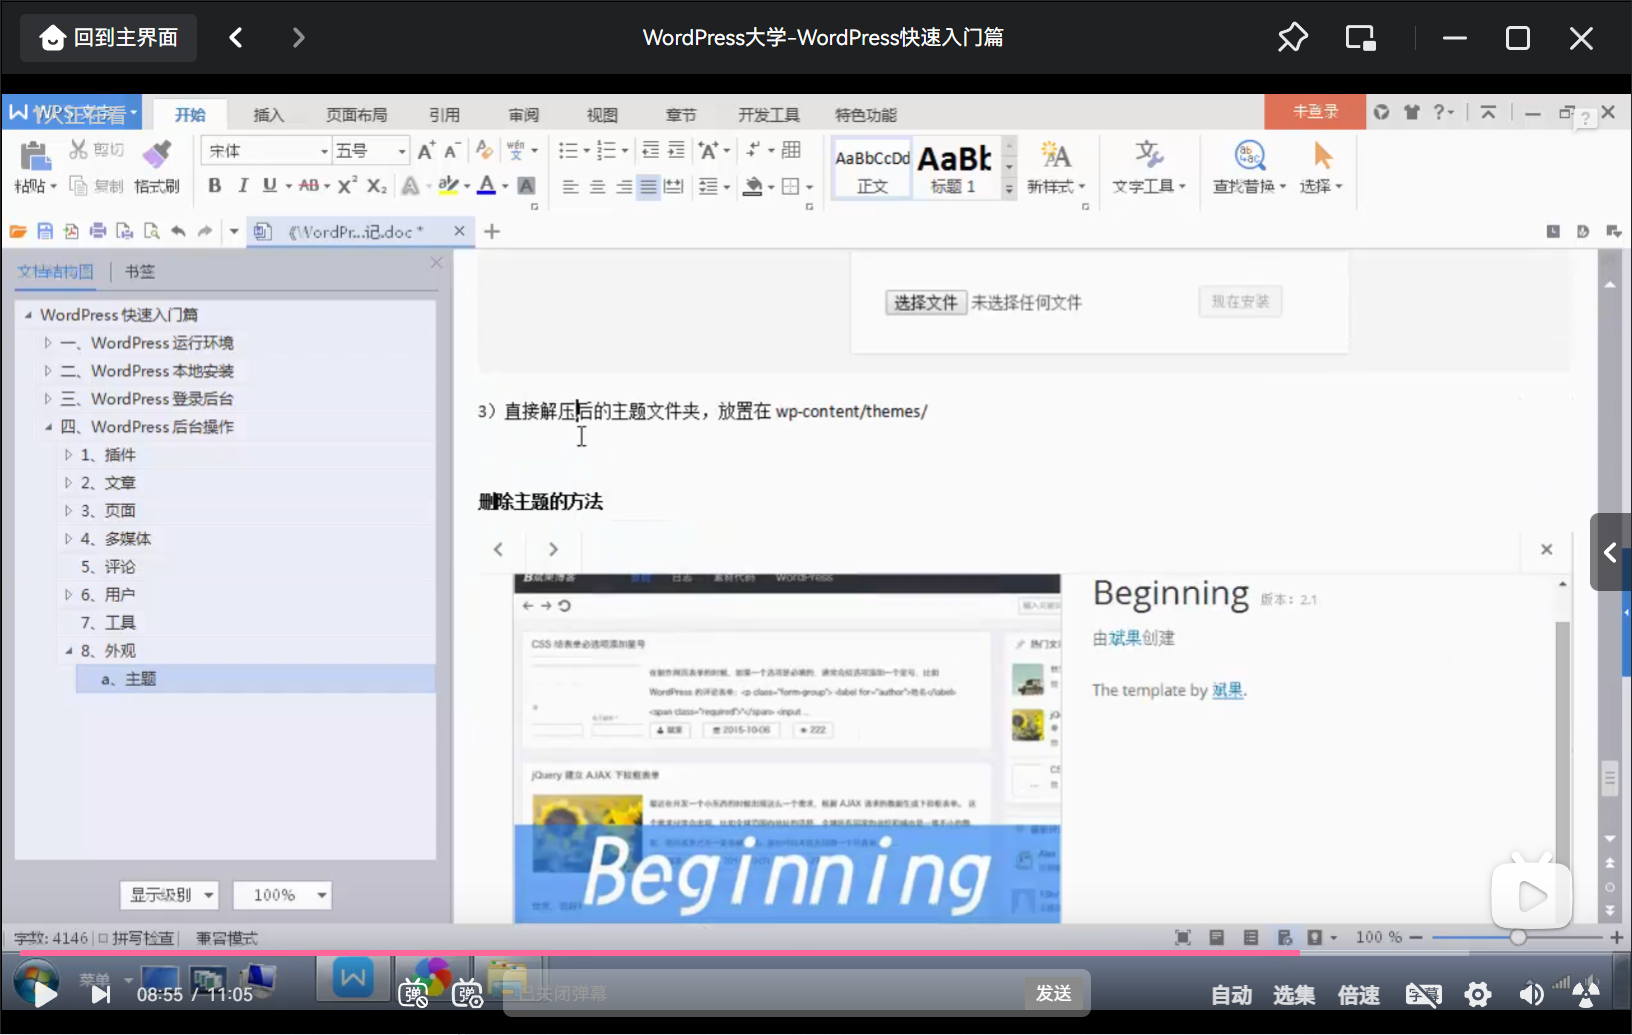Open the 页面布局 ribbon tab
The width and height of the screenshot is (1632, 1035).
pos(356,115)
